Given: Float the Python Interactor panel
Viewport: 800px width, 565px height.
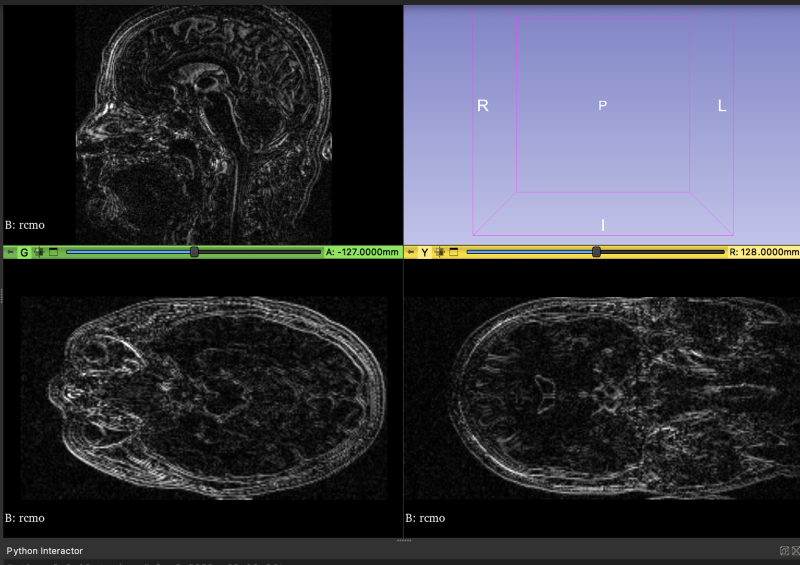Looking at the screenshot, I should [x=784, y=551].
